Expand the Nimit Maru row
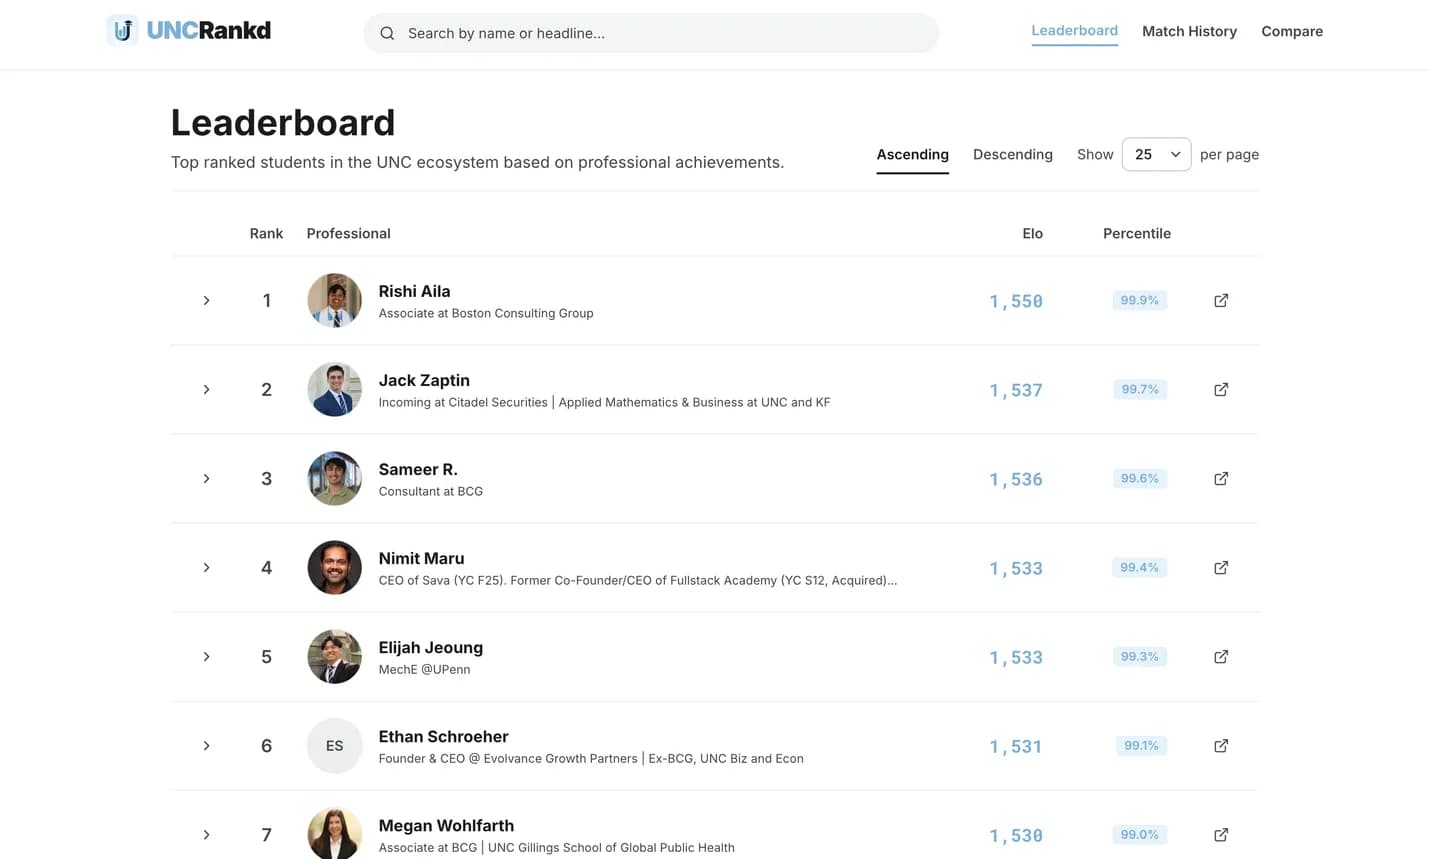The image size is (1430, 859). coord(206,567)
